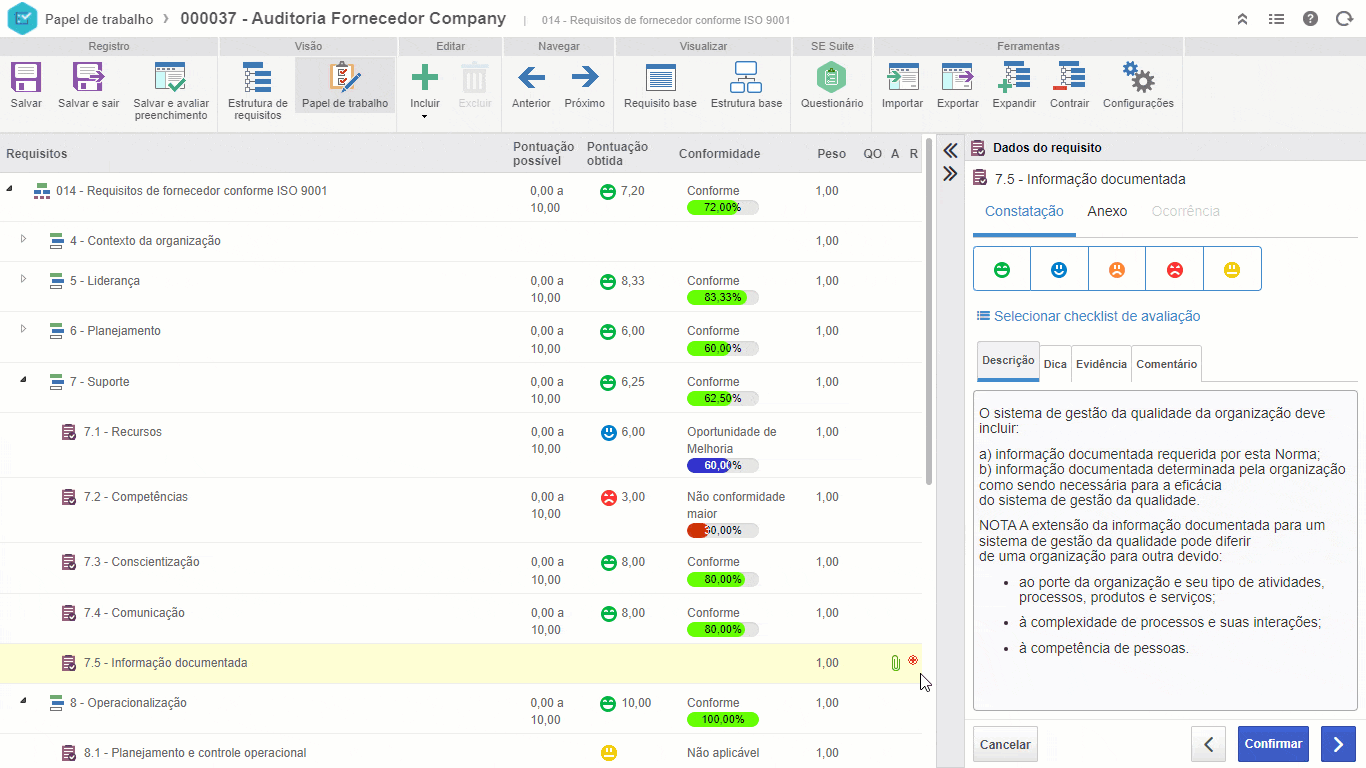Click the Cancelar button

pos(1005,744)
